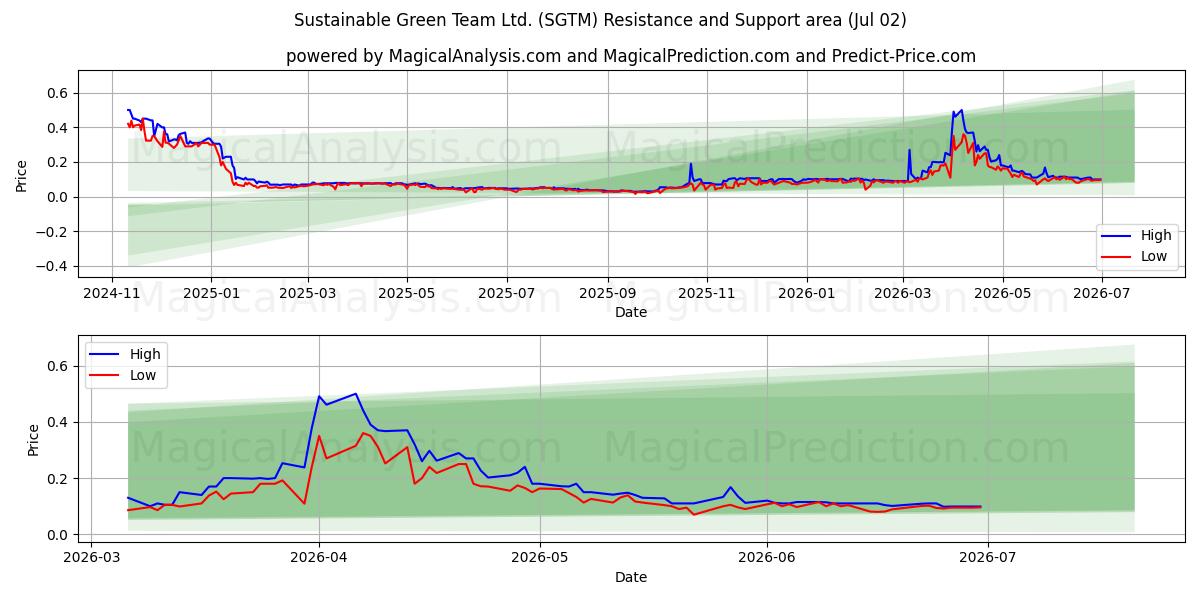Image resolution: width=1200 pixels, height=600 pixels.
Task: Click the '2026-05' date tick on top chart
Action: click(x=1002, y=293)
